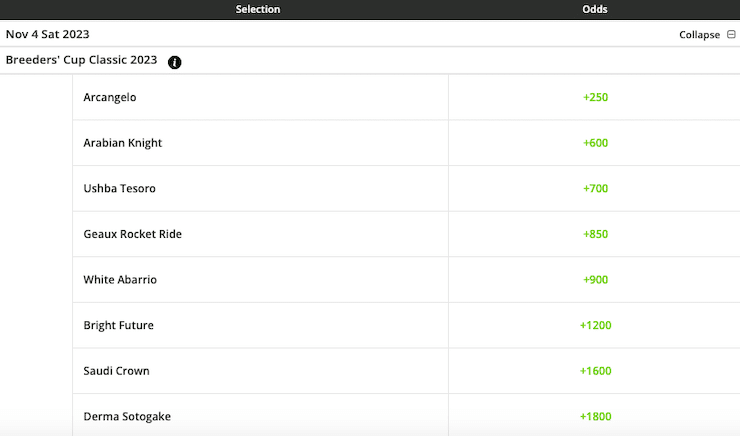The height and width of the screenshot is (436, 740).
Task: Click the Breeders' Cup Classic 2023 title
Action: [81, 60]
